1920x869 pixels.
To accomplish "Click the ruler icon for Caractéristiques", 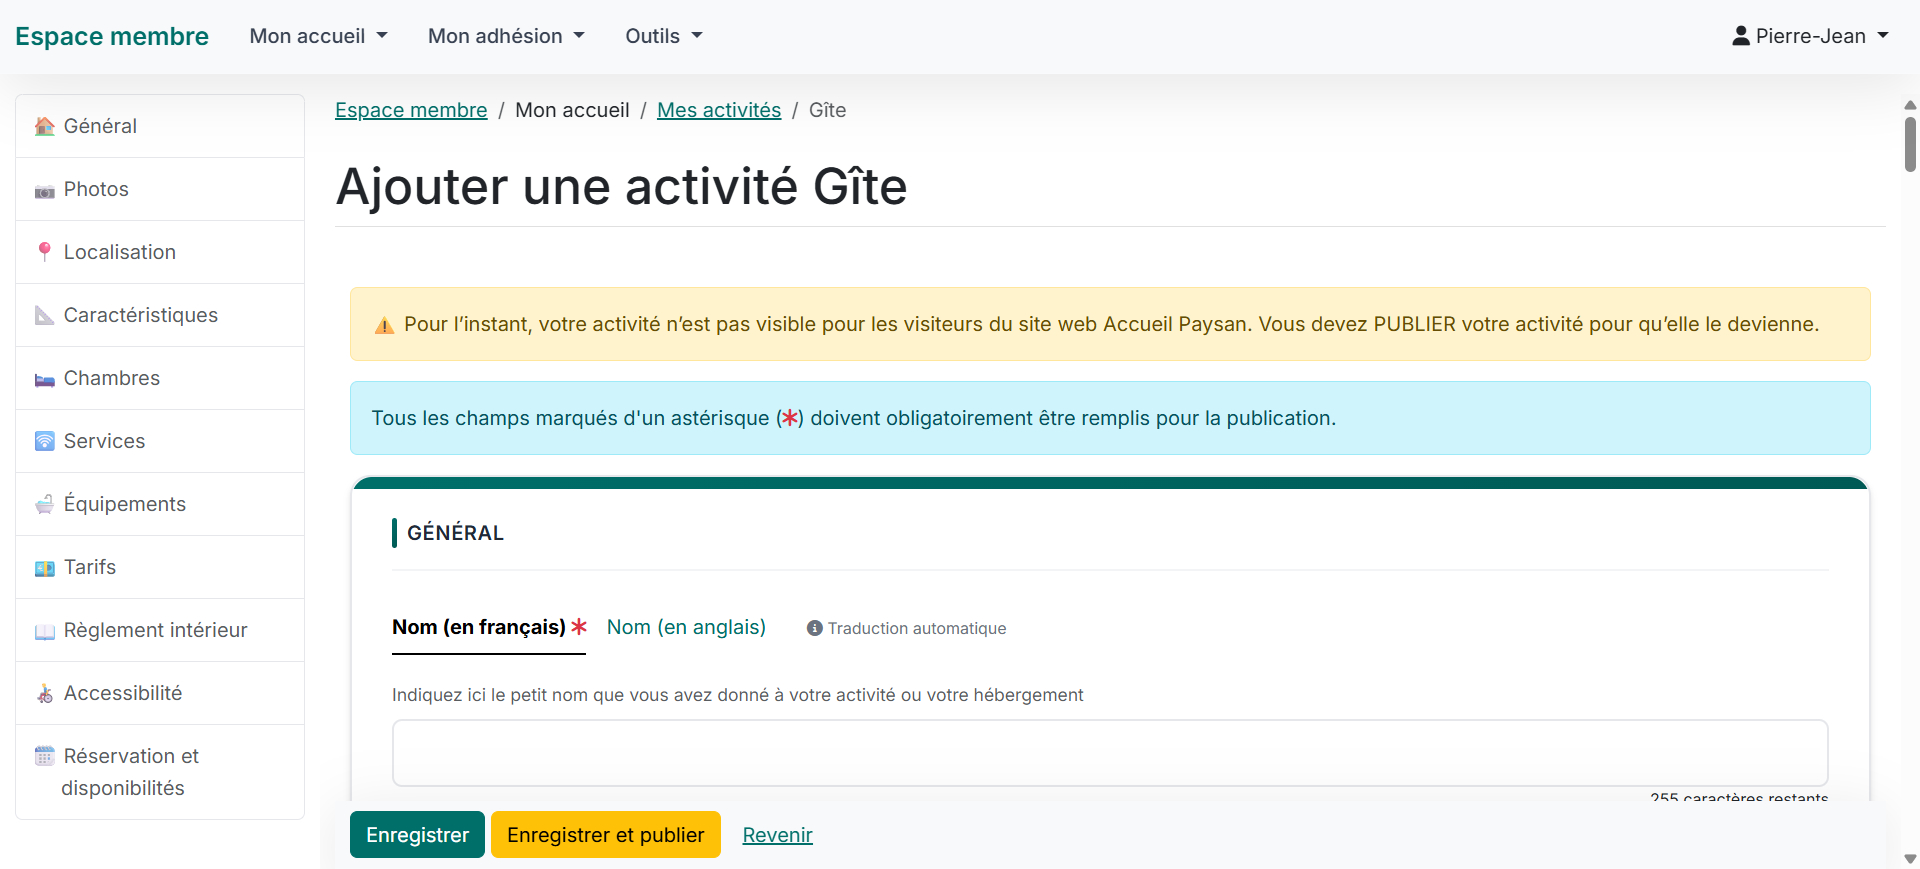I will [x=44, y=316].
